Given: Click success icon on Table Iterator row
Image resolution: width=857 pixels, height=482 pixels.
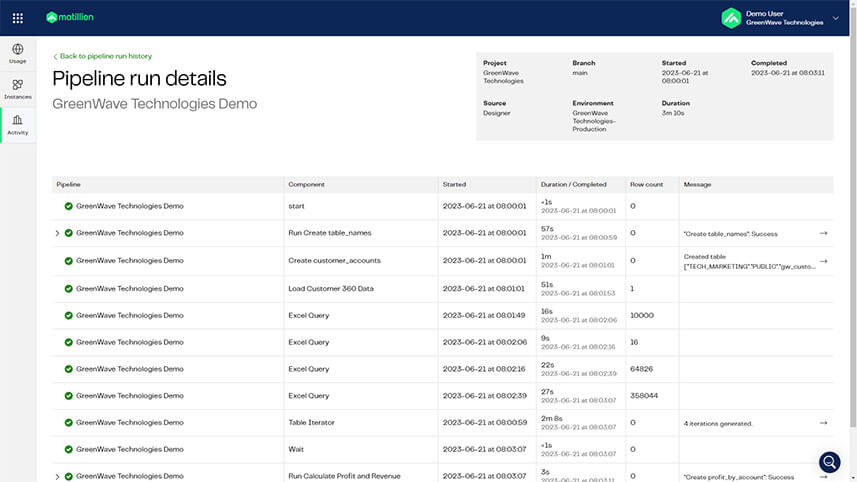Looking at the screenshot, I should tap(68, 422).
